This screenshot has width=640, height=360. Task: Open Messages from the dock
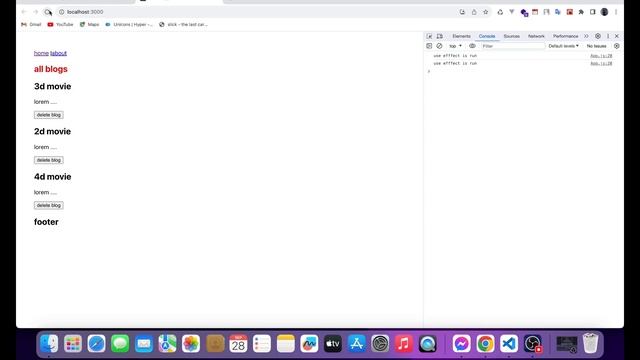120,344
